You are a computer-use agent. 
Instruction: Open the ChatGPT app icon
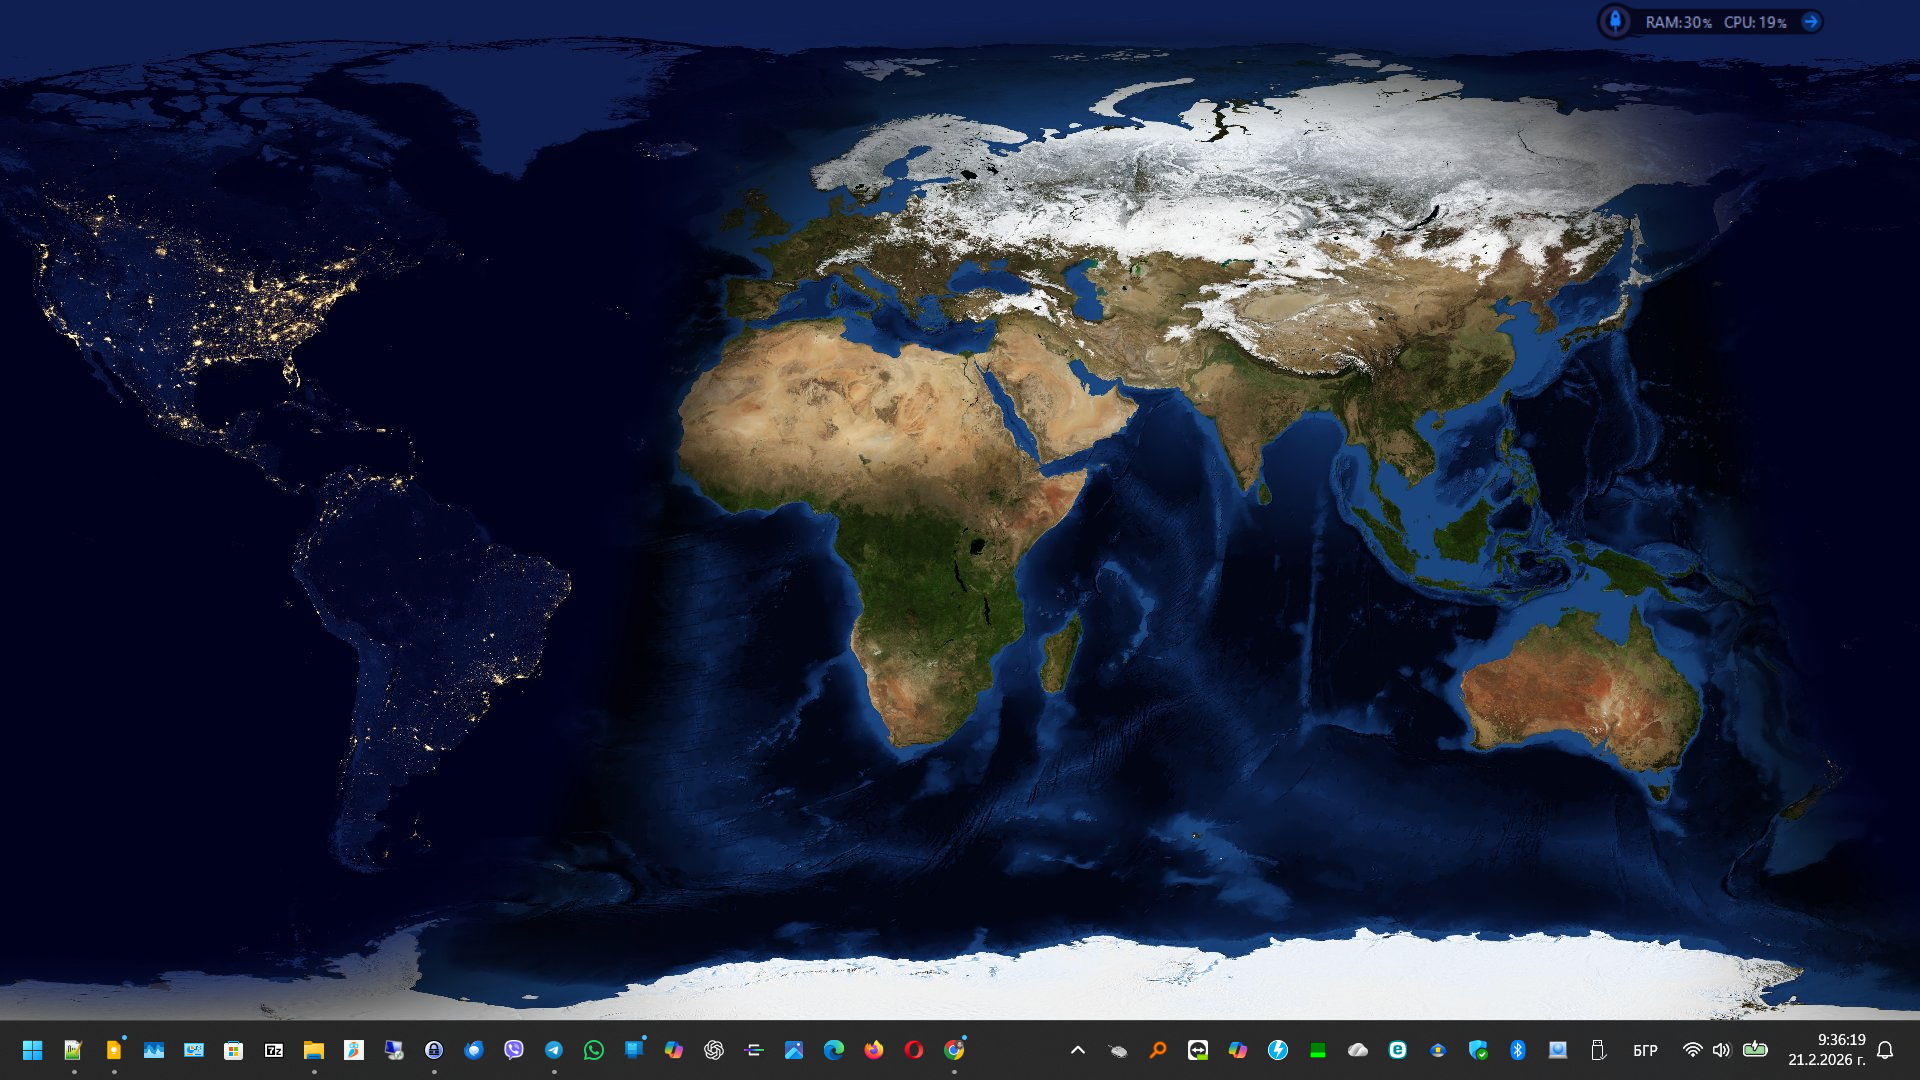coord(714,1050)
